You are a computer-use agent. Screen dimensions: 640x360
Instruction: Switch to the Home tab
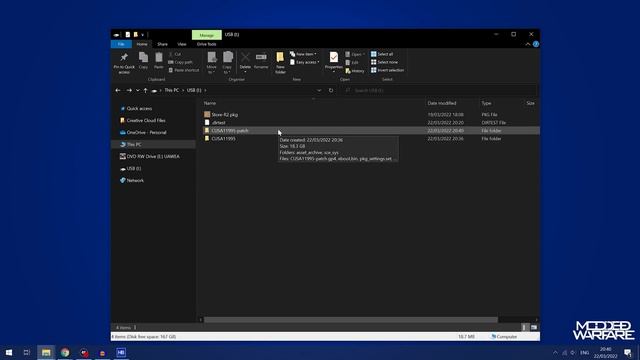[x=142, y=44]
